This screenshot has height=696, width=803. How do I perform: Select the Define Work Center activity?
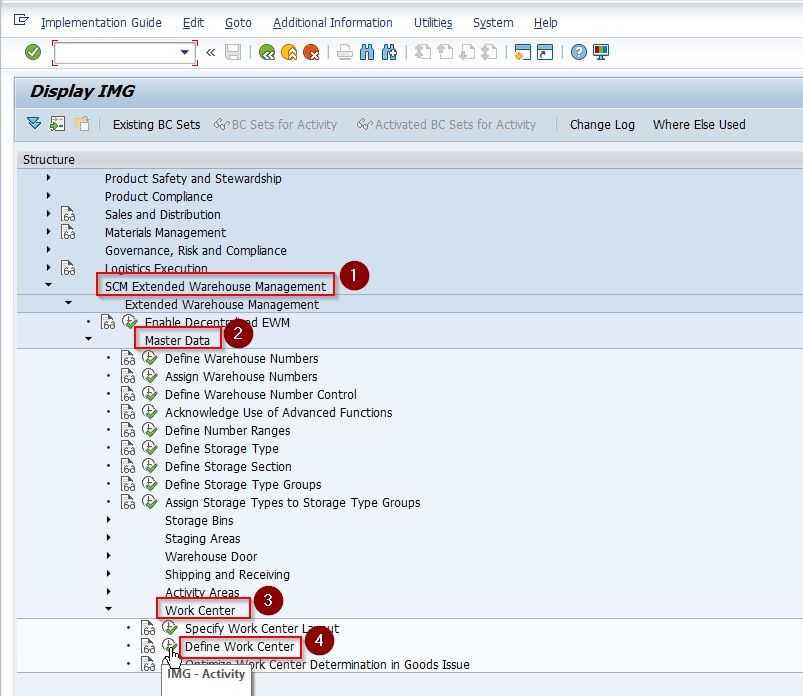(240, 646)
